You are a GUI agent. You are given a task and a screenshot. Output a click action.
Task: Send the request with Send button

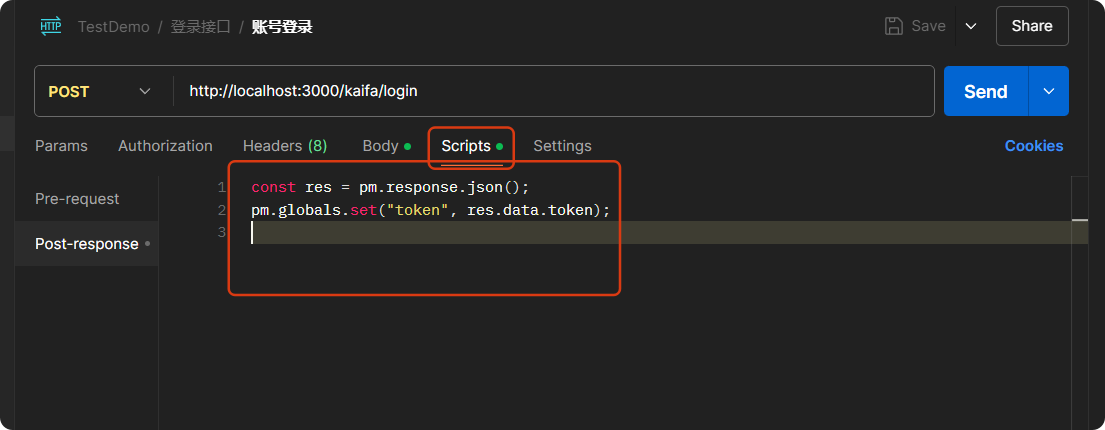(985, 91)
